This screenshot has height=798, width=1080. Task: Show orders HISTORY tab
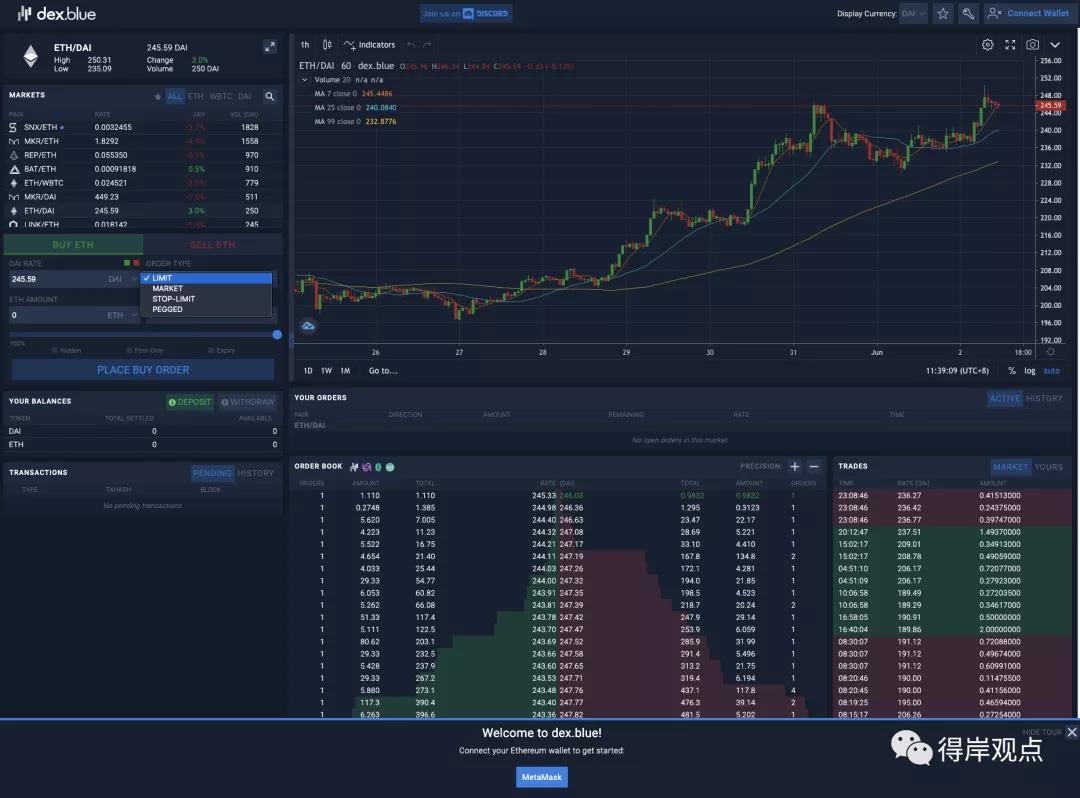[1044, 399]
